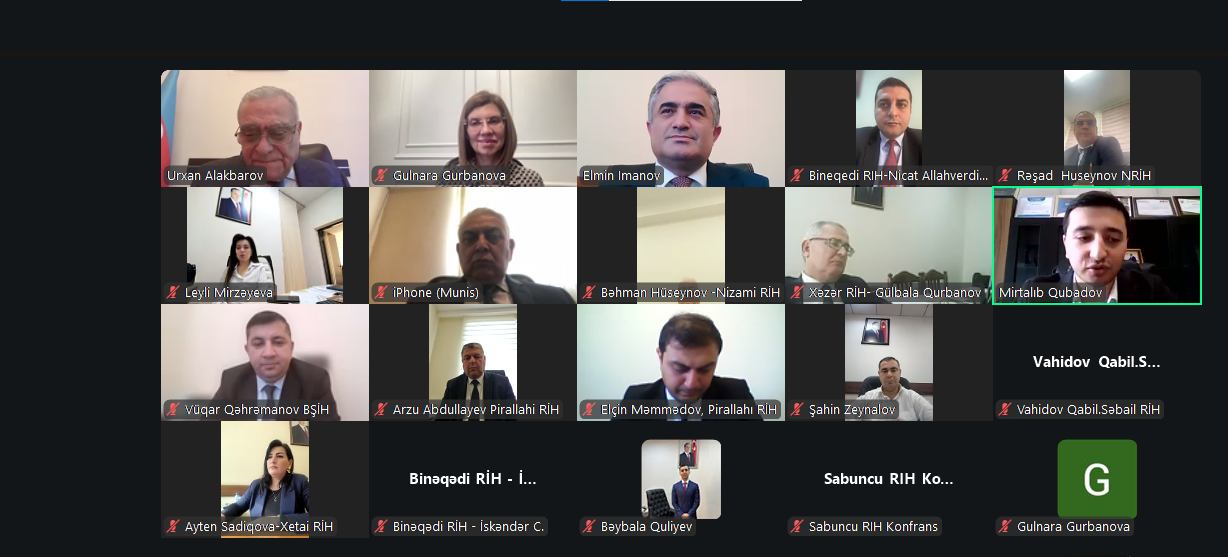Select the green G avatar of Gulnara Gurbanova
Viewport: 1228px width, 557px height.
[x=1097, y=479]
